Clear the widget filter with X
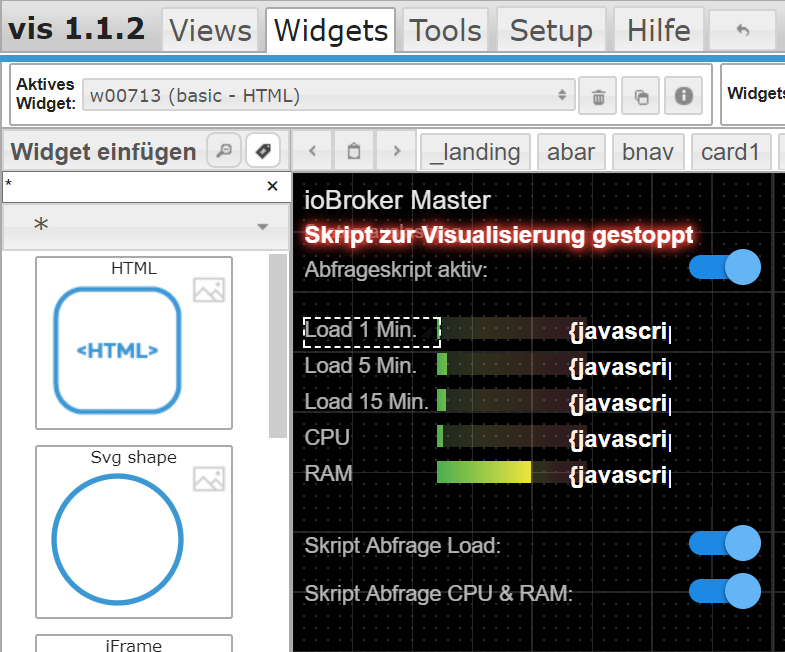Screen dimensions: 785x652 click(x=272, y=186)
